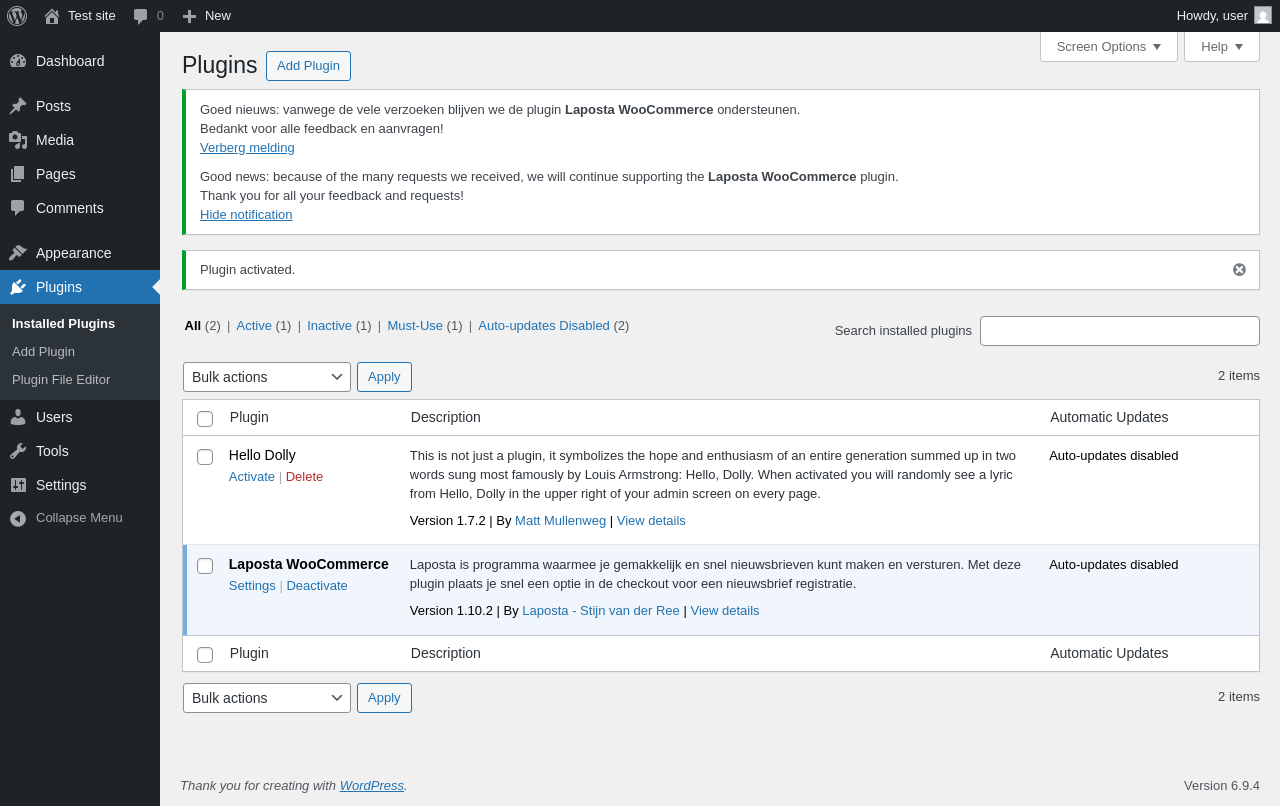Click the Search installed plugins field
This screenshot has height=806, width=1280.
pos(1119,331)
